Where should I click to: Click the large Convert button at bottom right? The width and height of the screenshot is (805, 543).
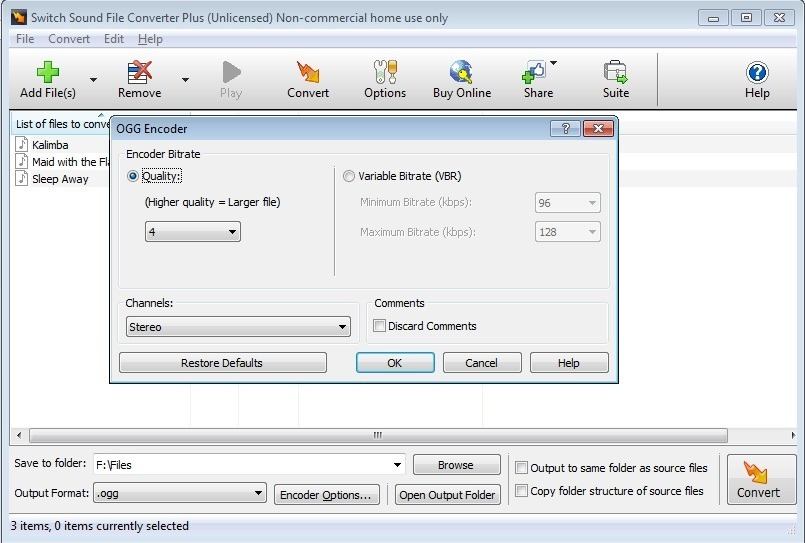coord(761,479)
